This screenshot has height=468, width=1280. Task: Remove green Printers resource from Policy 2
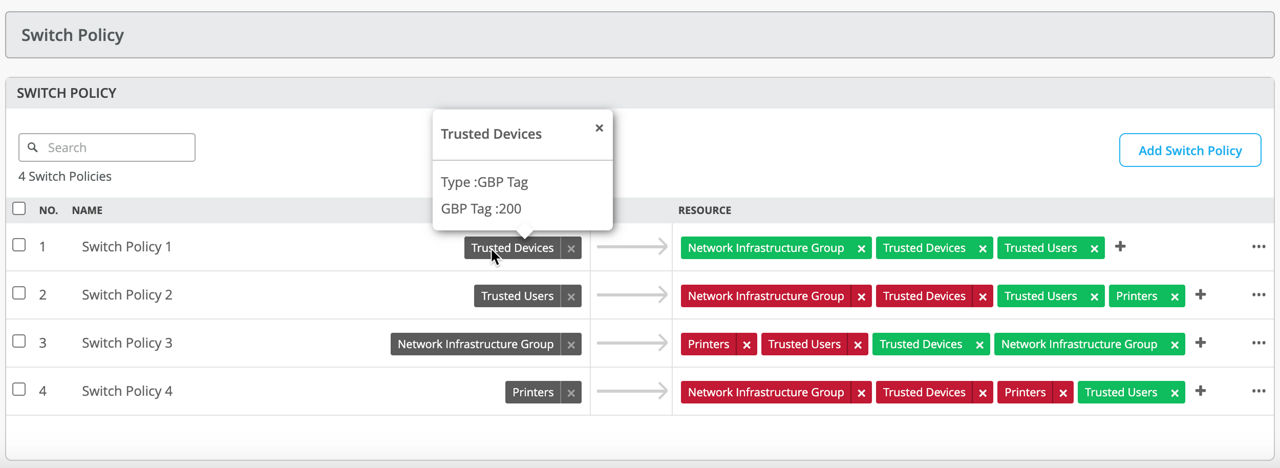coord(1174,297)
